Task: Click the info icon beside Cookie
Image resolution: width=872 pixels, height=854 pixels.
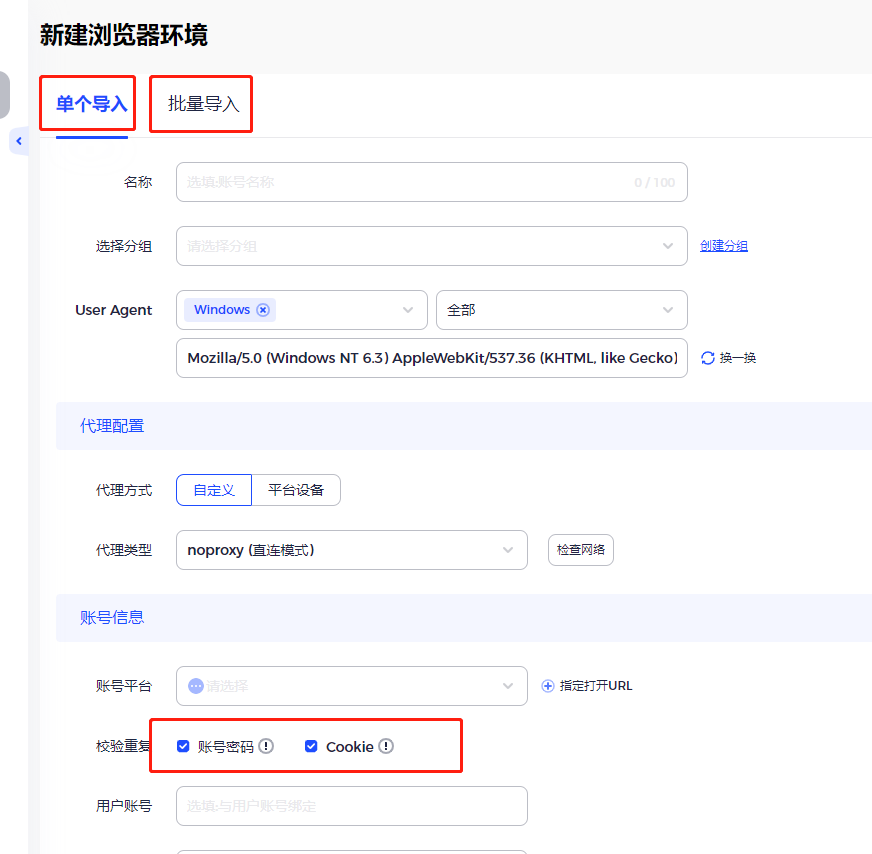Action: 386,746
